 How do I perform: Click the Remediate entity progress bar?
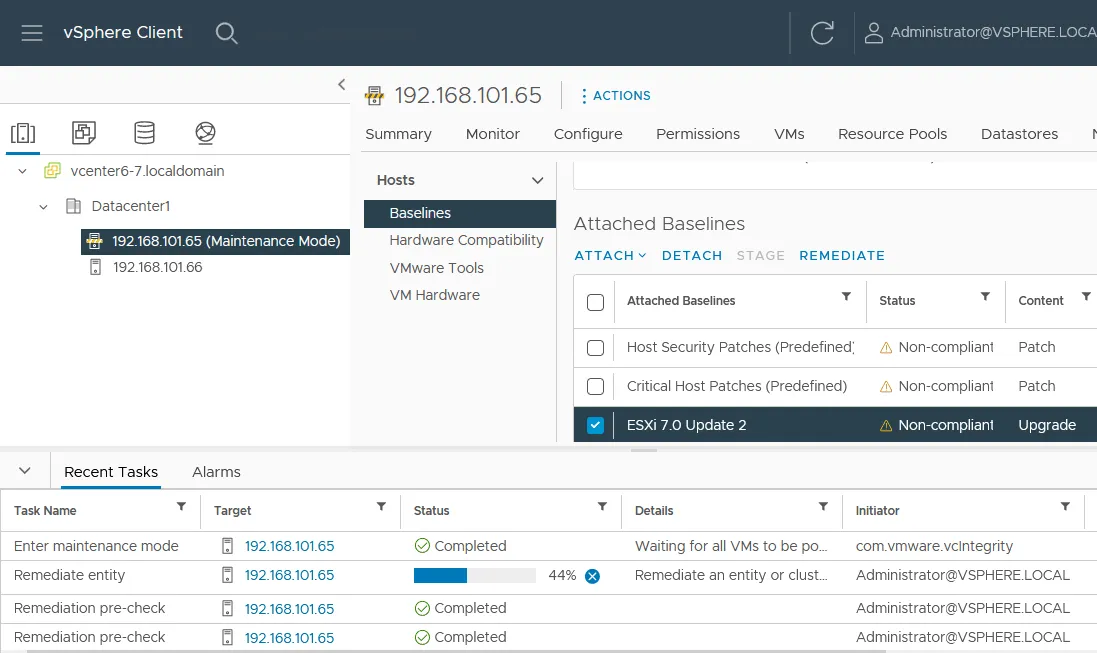click(475, 576)
